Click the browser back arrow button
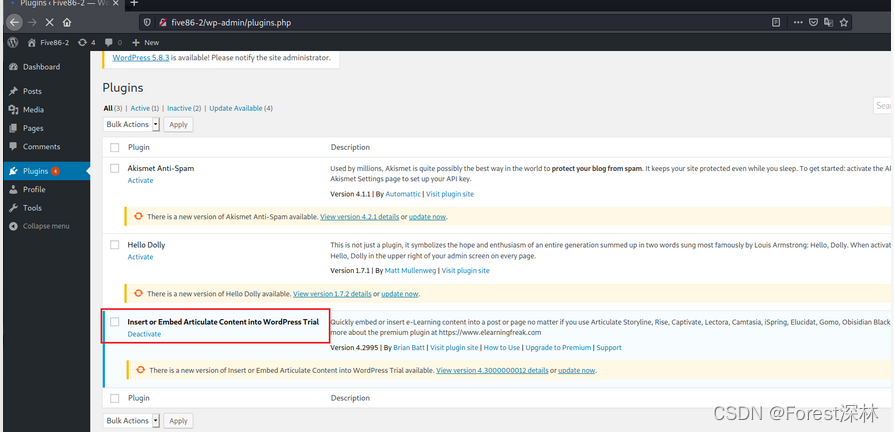Viewport: 894px width, 432px height. pyautogui.click(x=15, y=23)
